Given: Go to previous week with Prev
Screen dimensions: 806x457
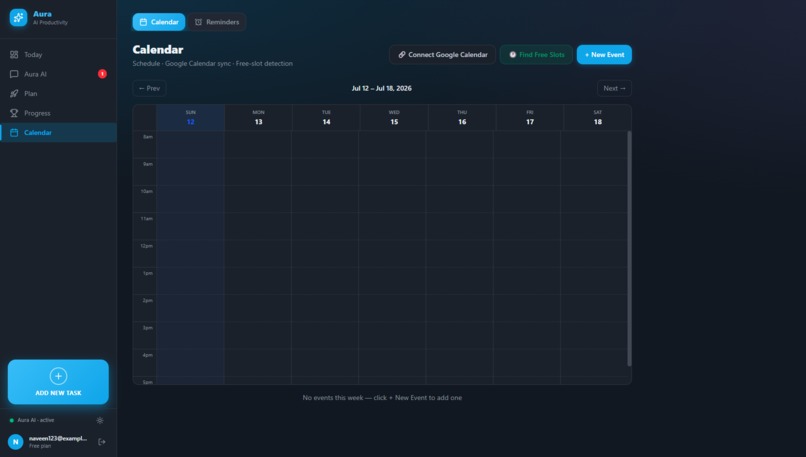Looking at the screenshot, I should coord(149,88).
